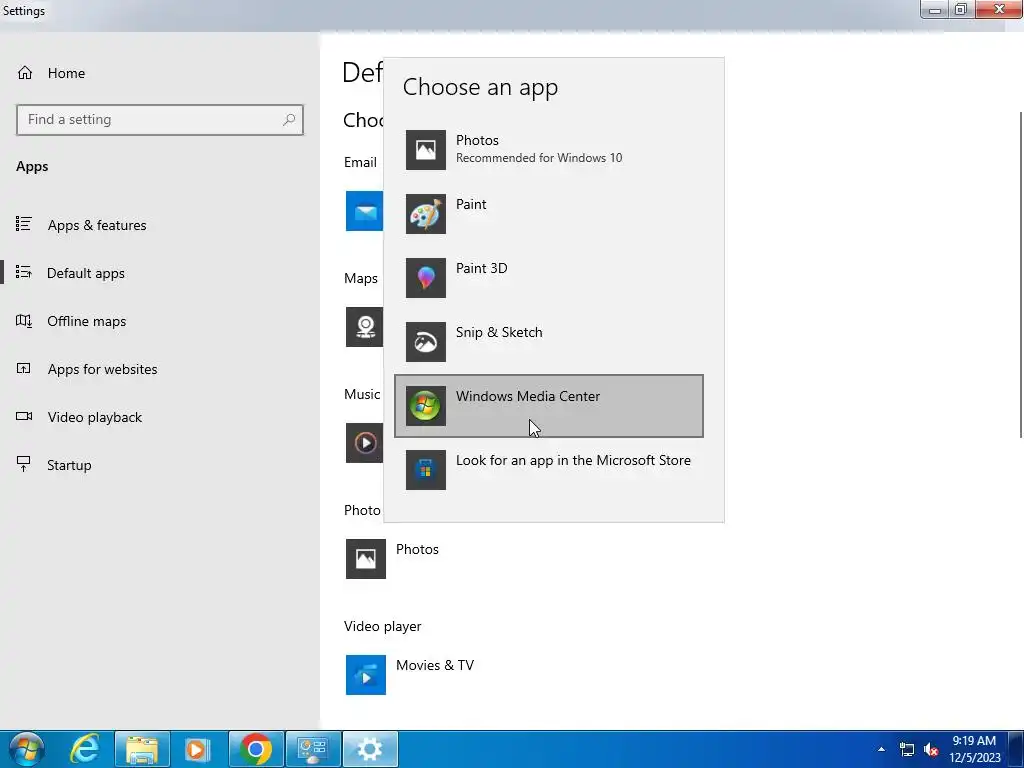Change default Music player icon

pos(364,443)
